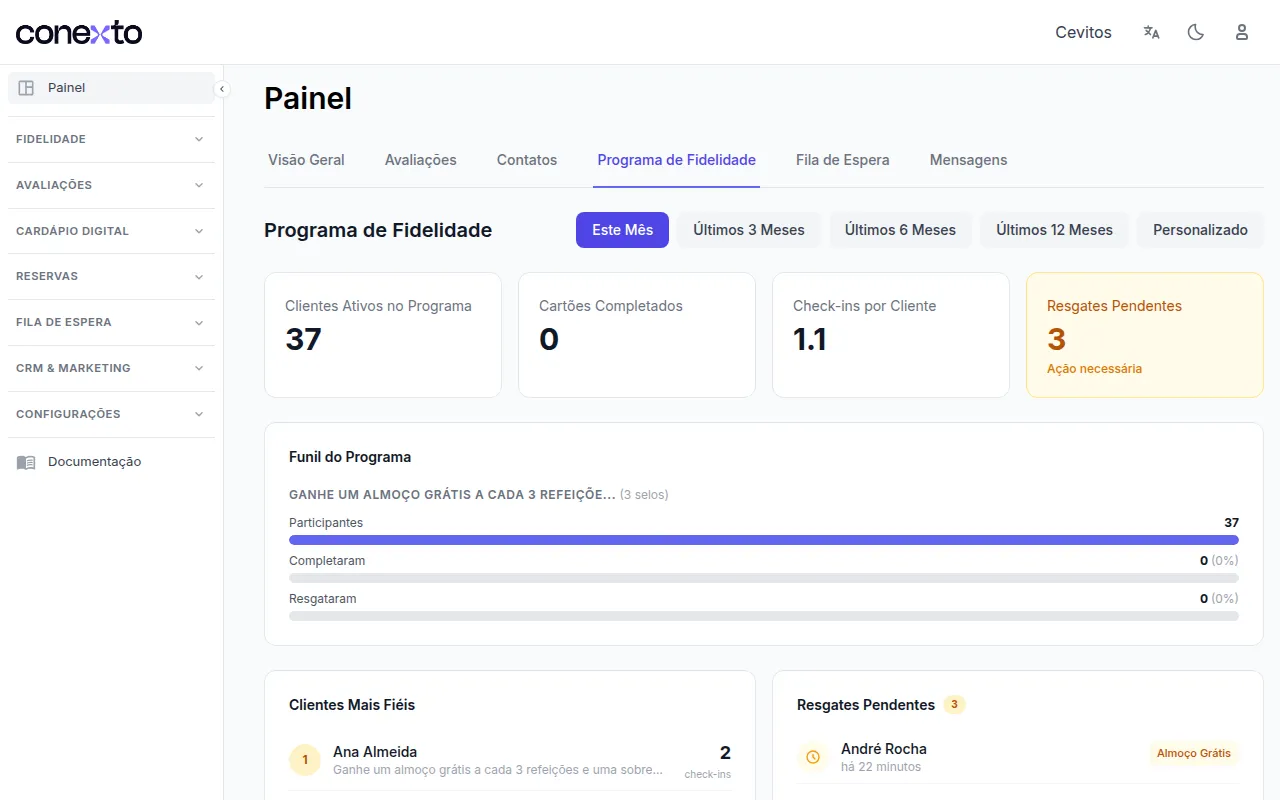This screenshot has height=800, width=1280.
Task: Select the Últimos 6 Meses filter
Action: pyautogui.click(x=900, y=230)
